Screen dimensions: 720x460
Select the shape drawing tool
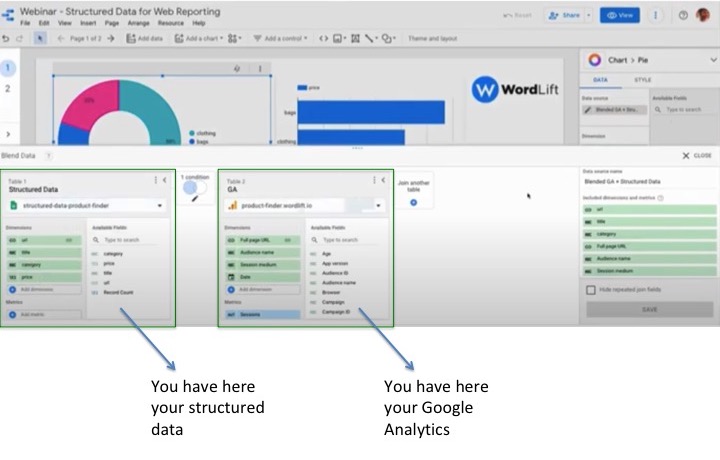point(388,39)
